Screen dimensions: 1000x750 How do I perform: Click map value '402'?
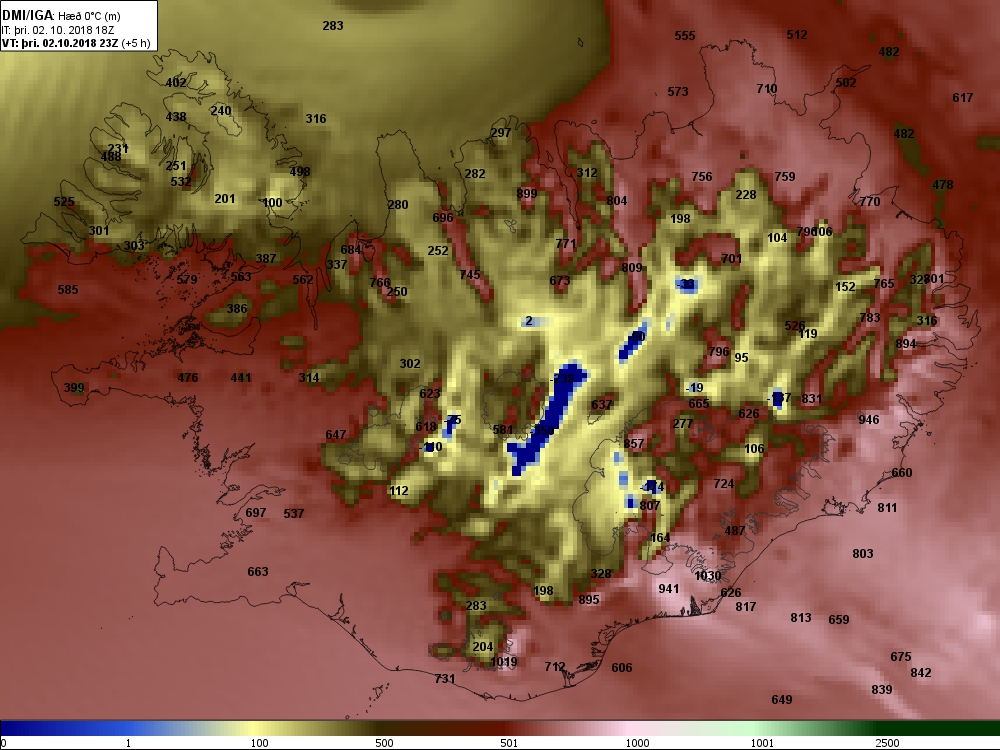(176, 82)
